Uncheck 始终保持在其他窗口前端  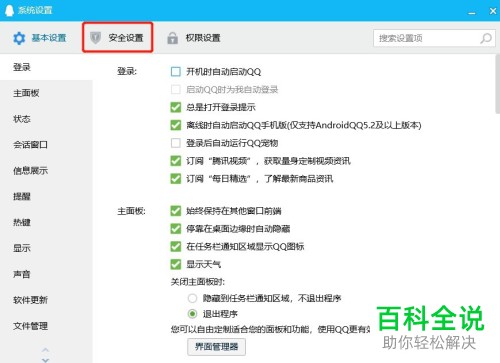[176, 211]
